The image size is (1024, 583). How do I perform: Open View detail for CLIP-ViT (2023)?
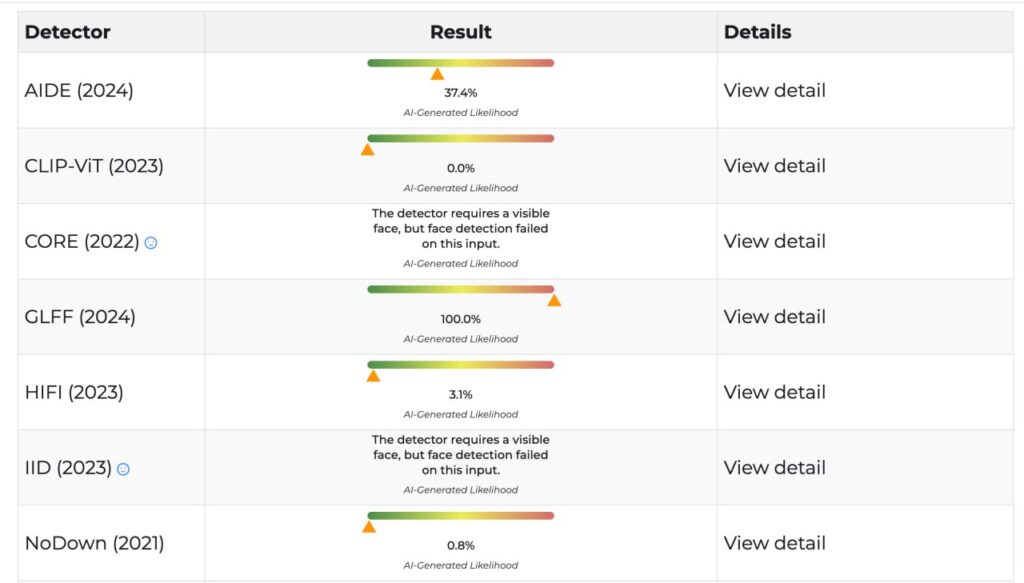pyautogui.click(x=774, y=166)
